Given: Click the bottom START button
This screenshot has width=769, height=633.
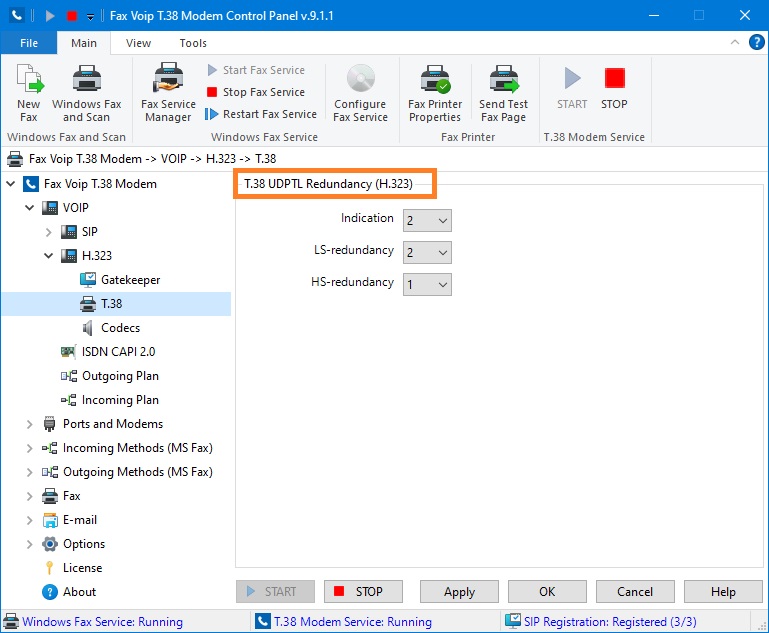Looking at the screenshot, I should point(275,592).
